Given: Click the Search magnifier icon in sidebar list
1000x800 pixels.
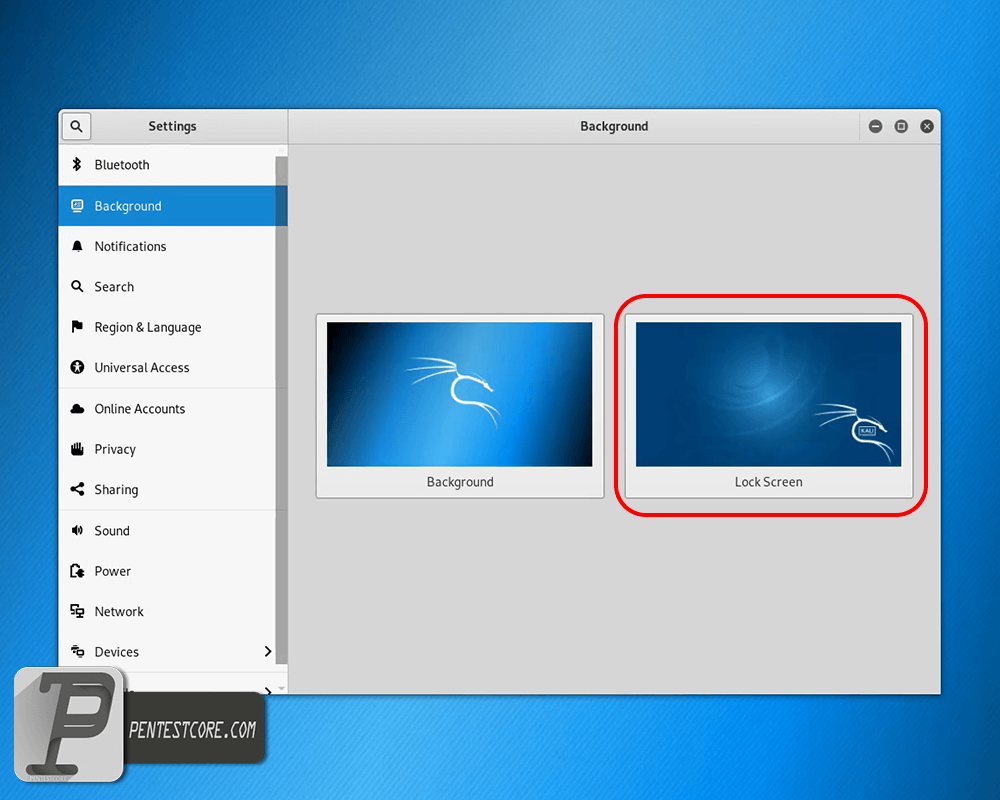Looking at the screenshot, I should tap(77, 286).
